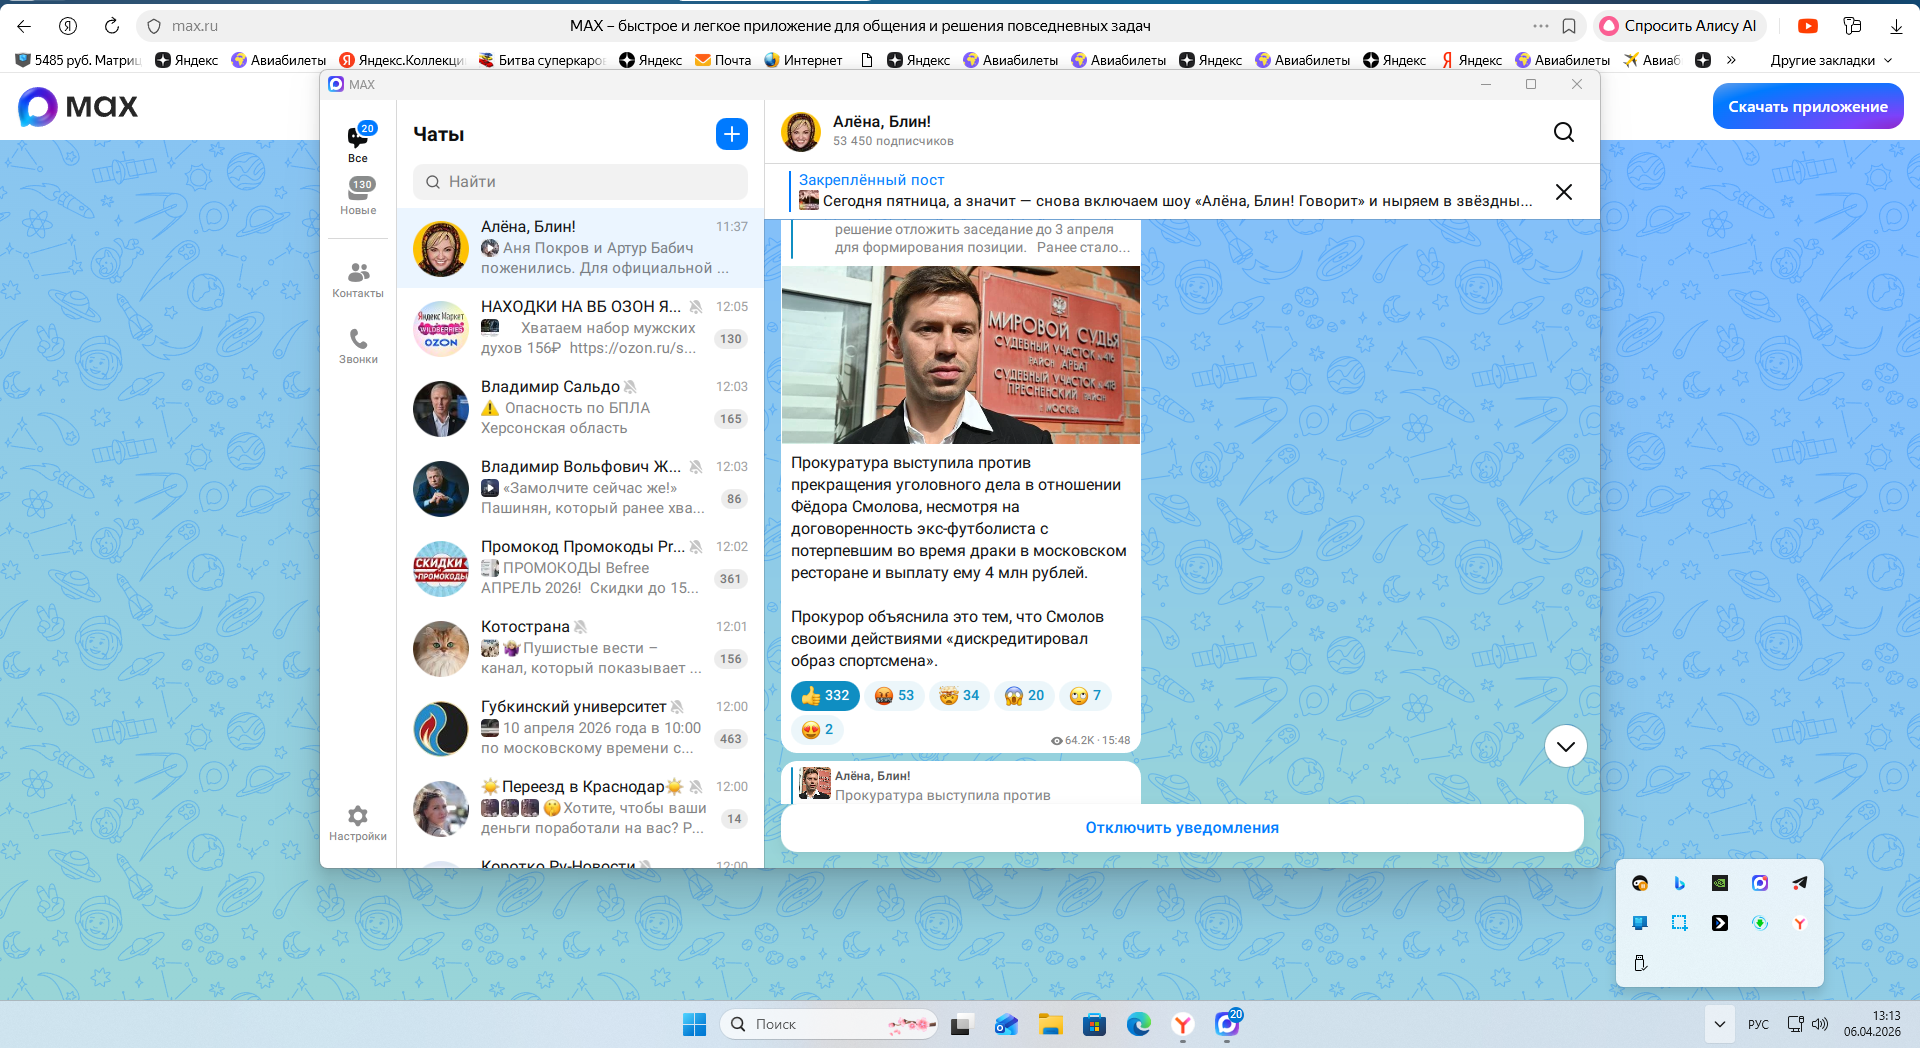This screenshot has width=1920, height=1048.
Task: Click the screaming face 20 reaction
Action: tap(1024, 696)
